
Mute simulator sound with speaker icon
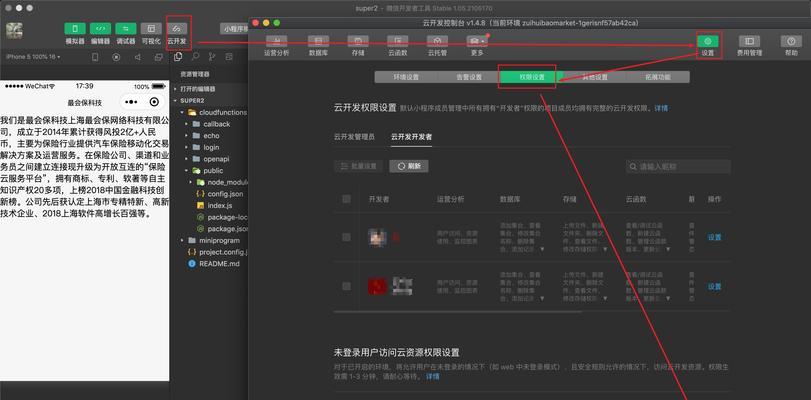[138, 57]
